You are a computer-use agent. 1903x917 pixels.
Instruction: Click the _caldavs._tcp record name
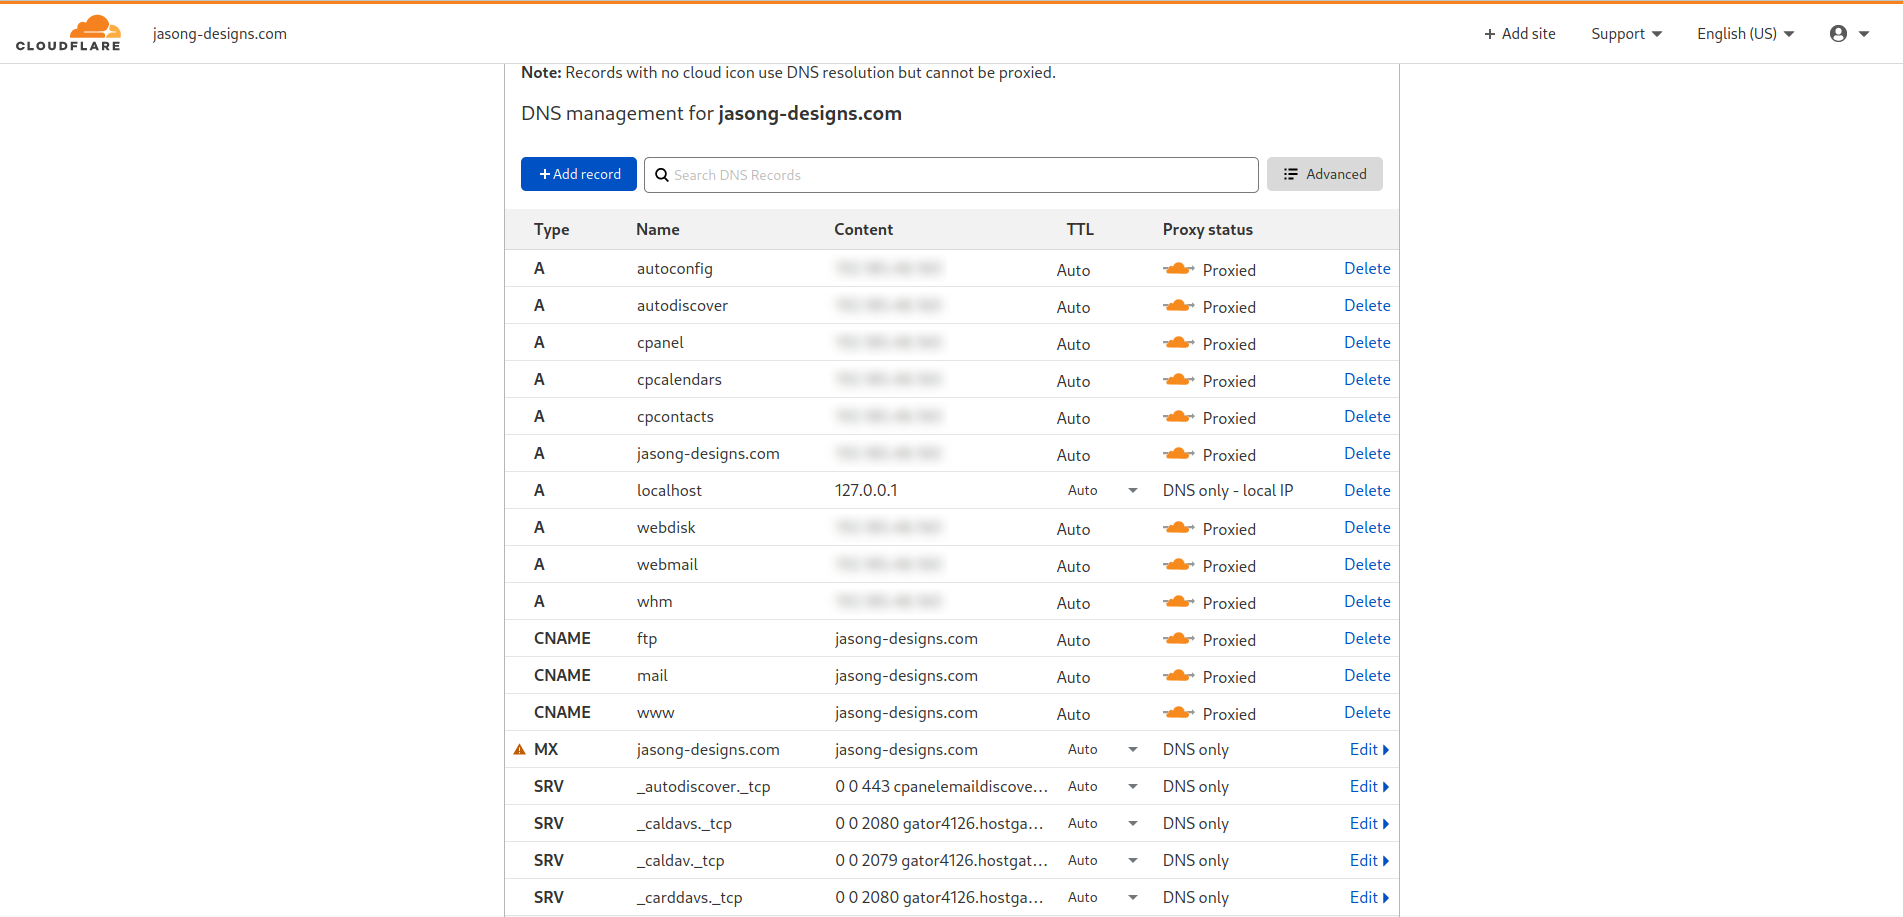(684, 823)
